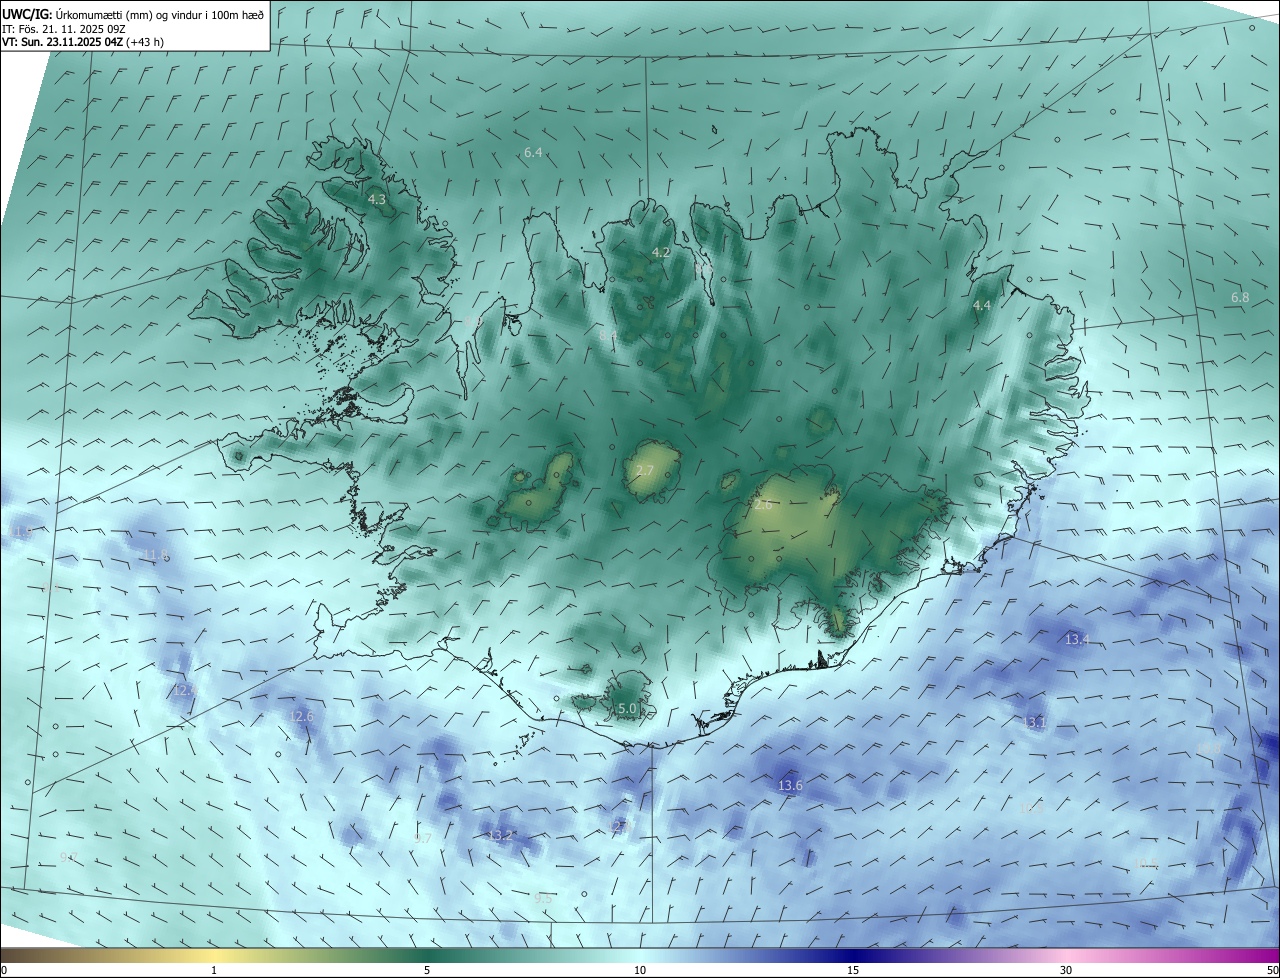The width and height of the screenshot is (1280, 978).
Task: Click the "VT: Sun. 23.11.2025 04Z (+43 h)" line
Action: click(x=83, y=42)
